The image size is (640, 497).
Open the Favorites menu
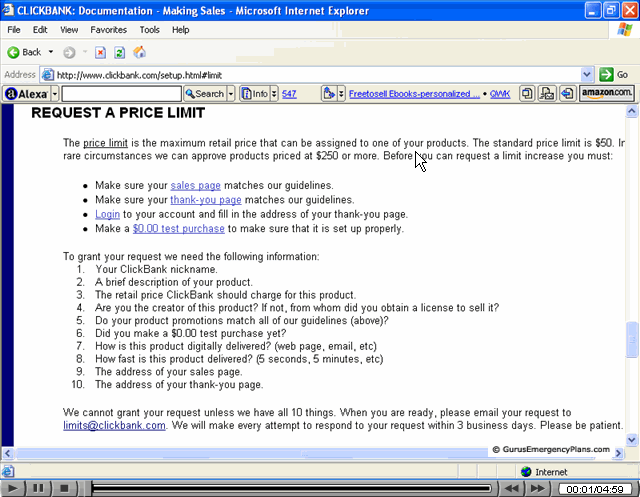click(x=109, y=30)
